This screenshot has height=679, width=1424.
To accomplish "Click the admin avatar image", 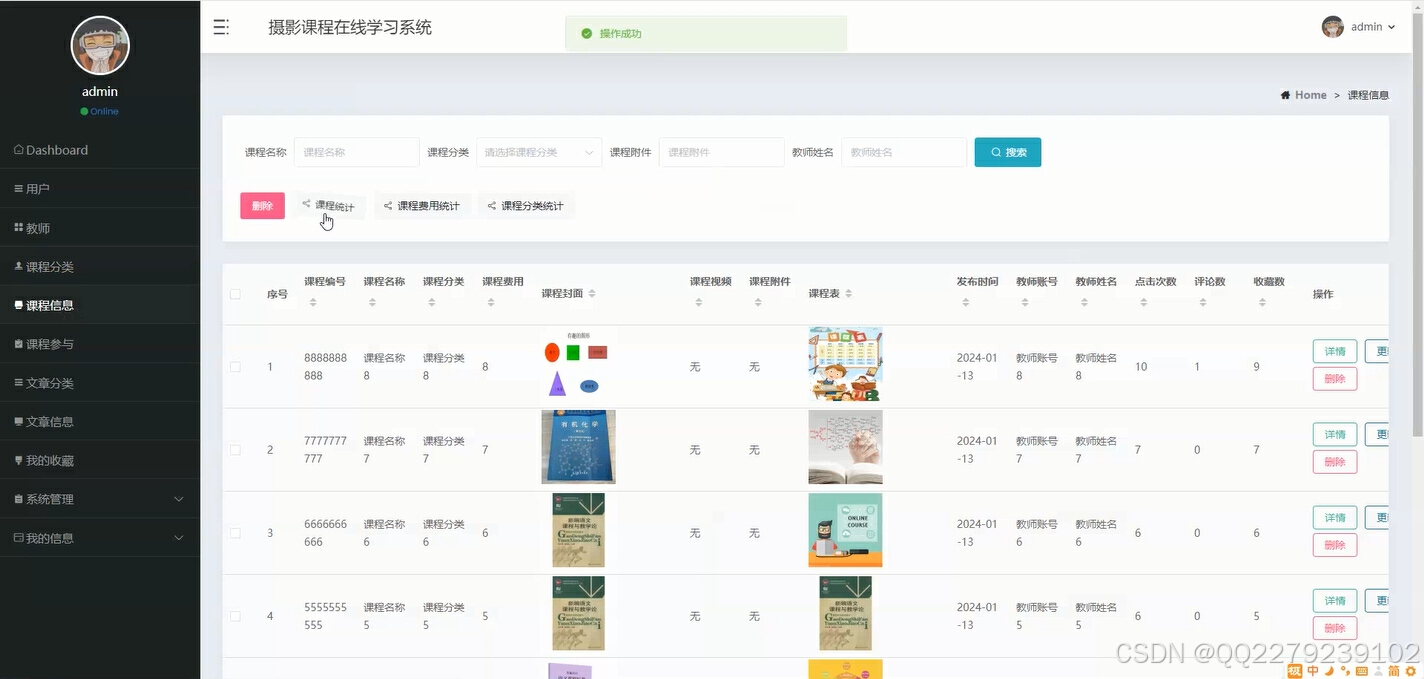I will [1333, 26].
